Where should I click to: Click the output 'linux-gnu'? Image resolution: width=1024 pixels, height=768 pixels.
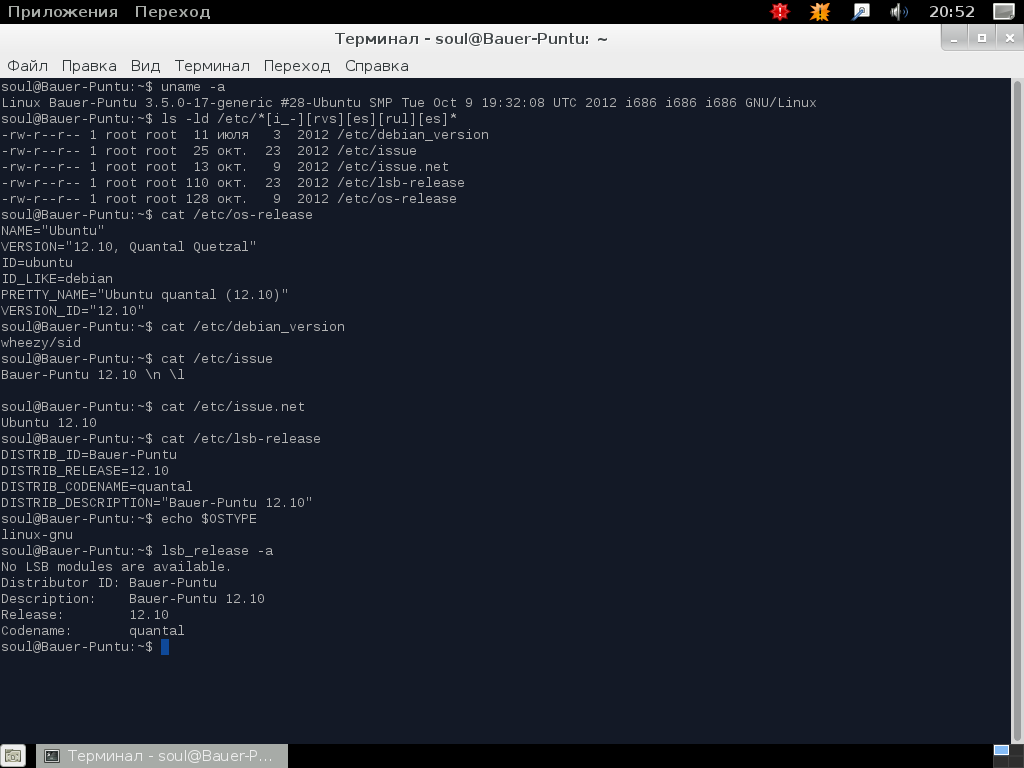click(37, 535)
